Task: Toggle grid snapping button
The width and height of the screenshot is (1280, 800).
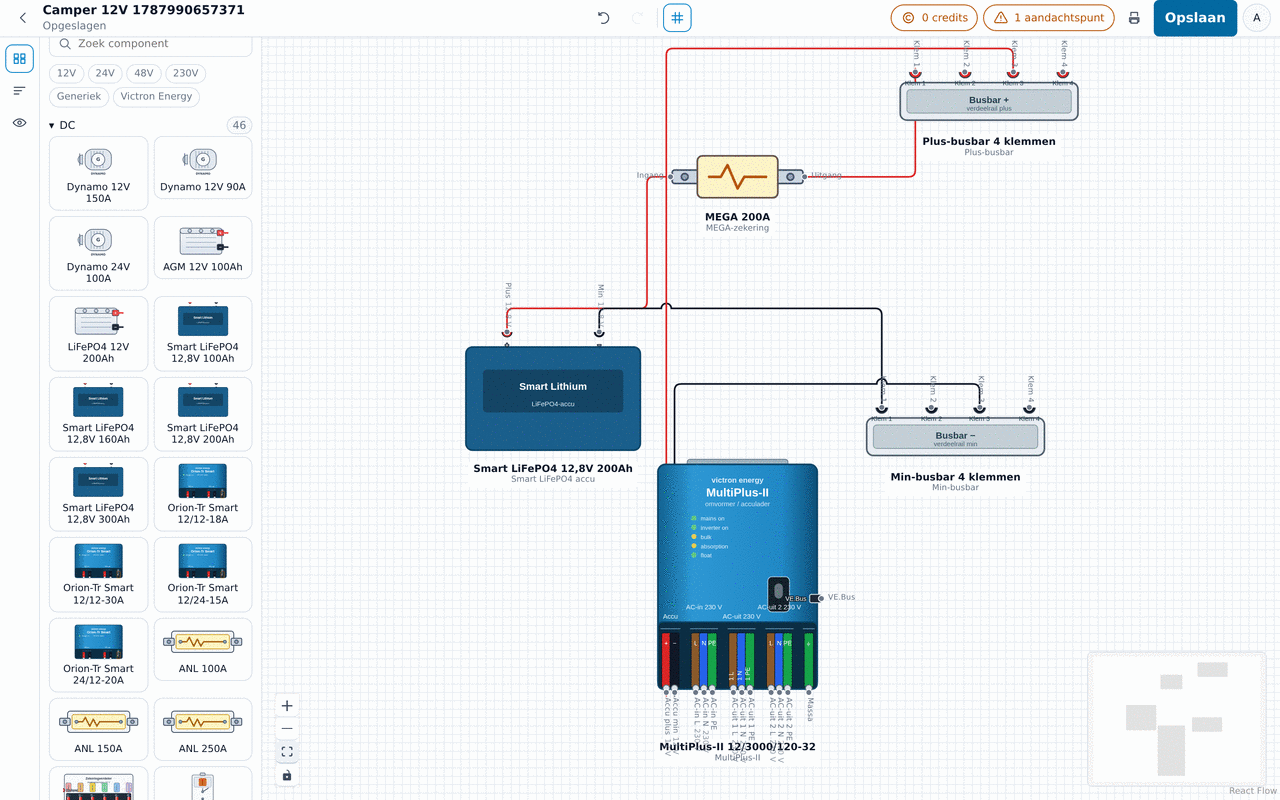Action: (677, 18)
